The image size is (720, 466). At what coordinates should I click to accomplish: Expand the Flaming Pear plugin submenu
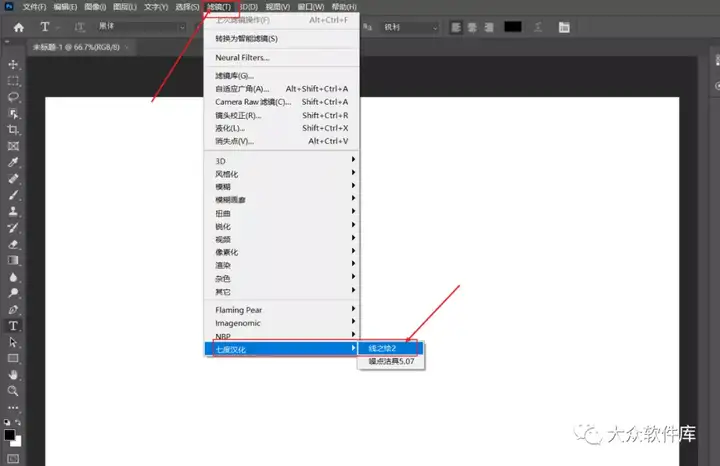(281, 310)
